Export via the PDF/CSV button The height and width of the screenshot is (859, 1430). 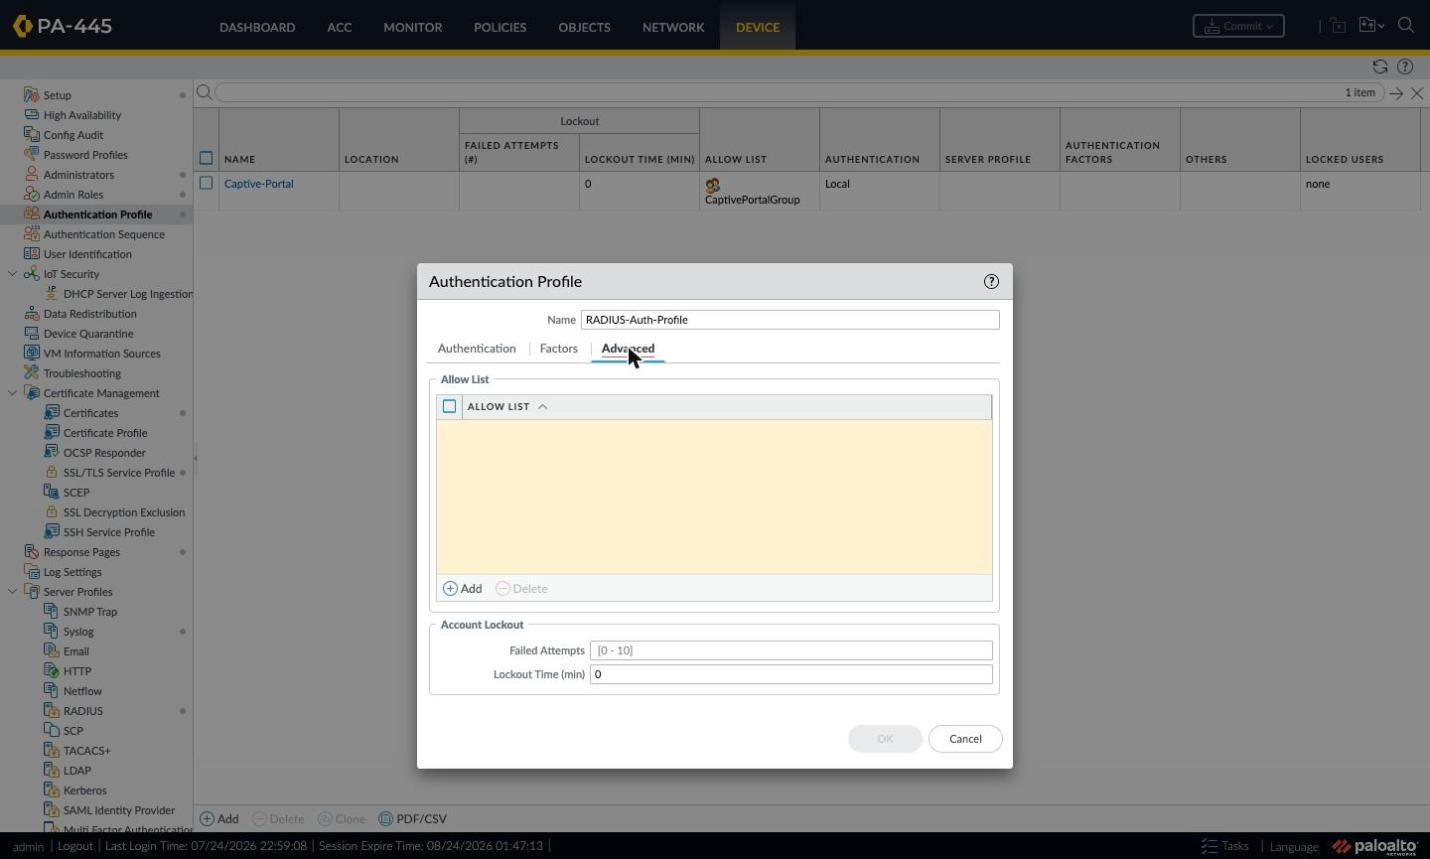click(412, 819)
